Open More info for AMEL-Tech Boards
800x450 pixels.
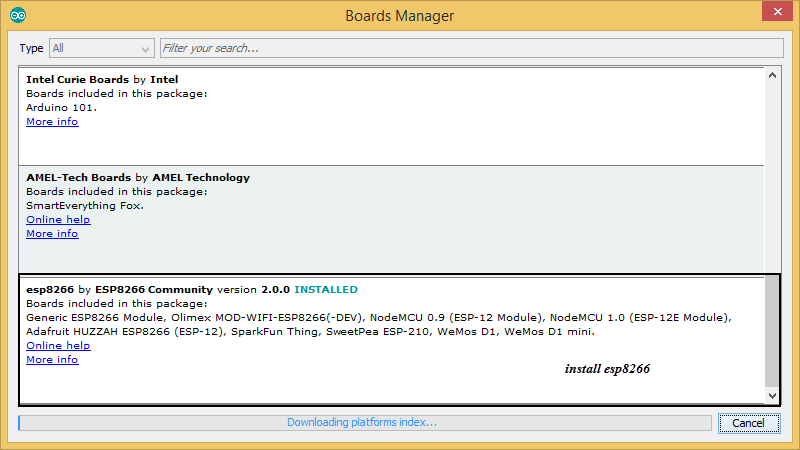(52, 233)
